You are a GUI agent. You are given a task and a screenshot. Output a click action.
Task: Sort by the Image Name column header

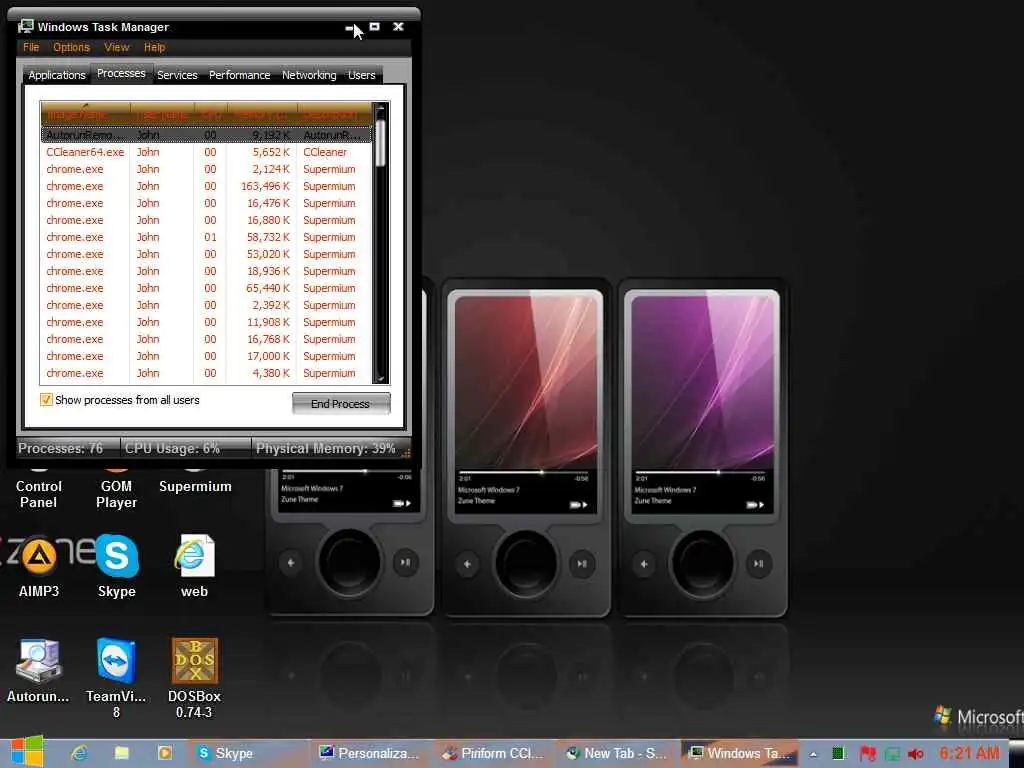[x=85, y=115]
